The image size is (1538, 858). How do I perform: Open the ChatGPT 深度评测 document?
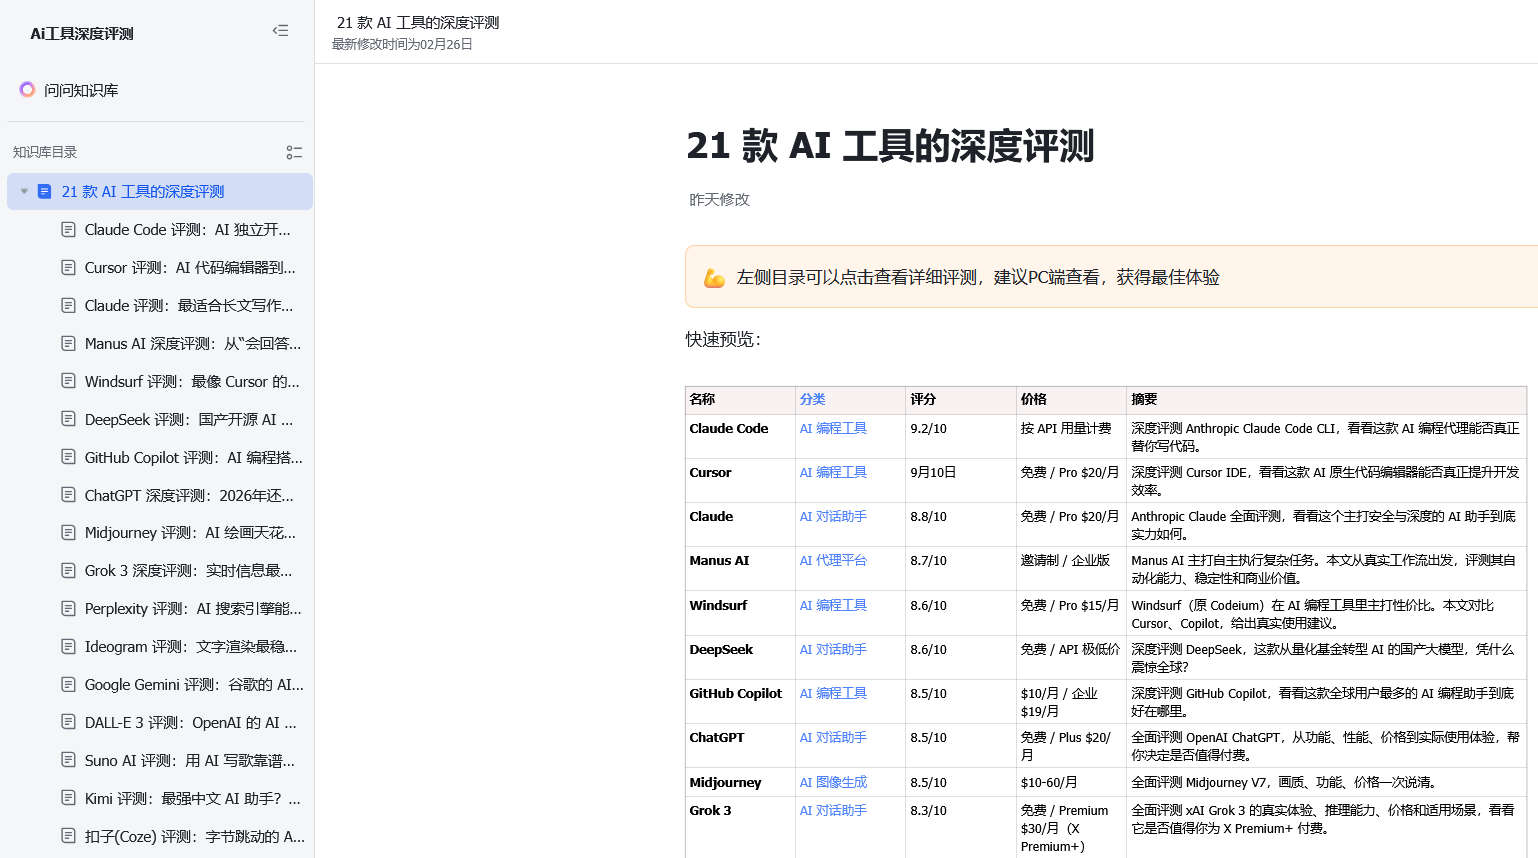pyautogui.click(x=189, y=496)
